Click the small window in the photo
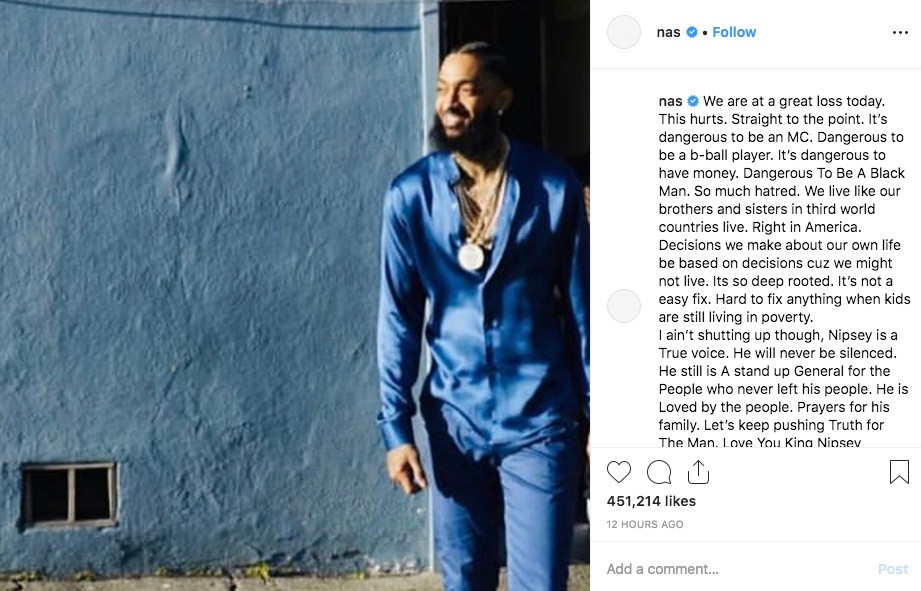 point(69,494)
